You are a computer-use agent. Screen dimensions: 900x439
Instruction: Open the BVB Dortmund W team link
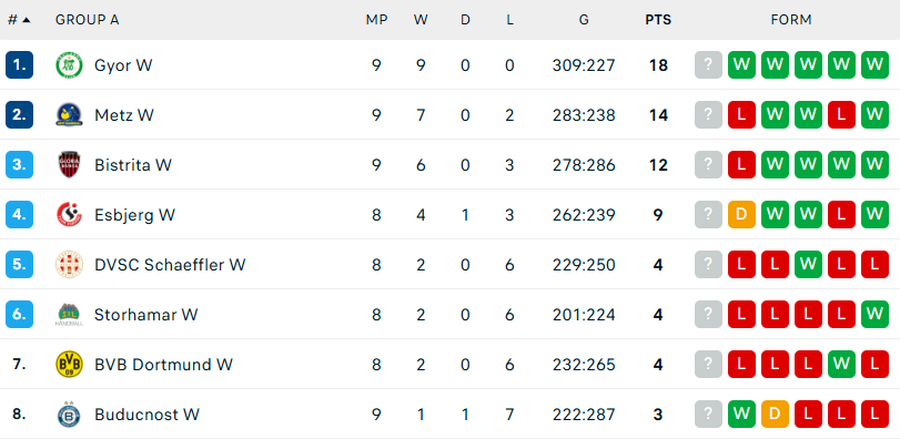click(163, 365)
